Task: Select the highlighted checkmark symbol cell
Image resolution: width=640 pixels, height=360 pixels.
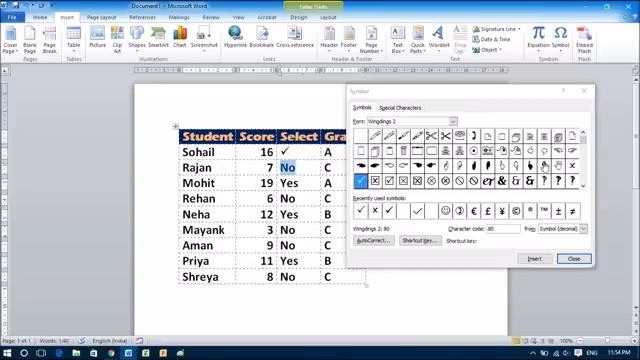Action: tap(361, 181)
